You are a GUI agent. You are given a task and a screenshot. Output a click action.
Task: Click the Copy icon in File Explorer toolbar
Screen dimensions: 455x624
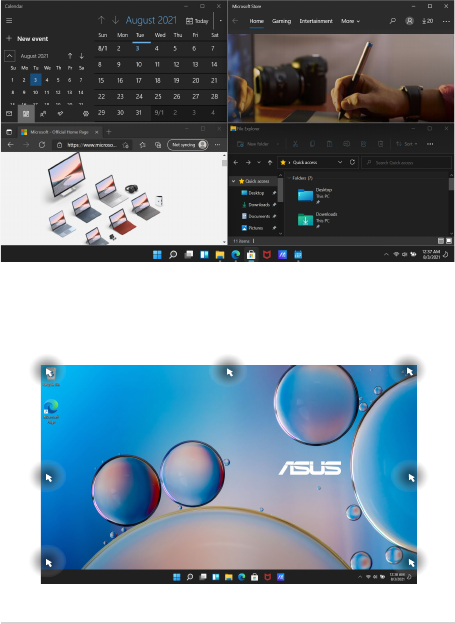(x=312, y=144)
